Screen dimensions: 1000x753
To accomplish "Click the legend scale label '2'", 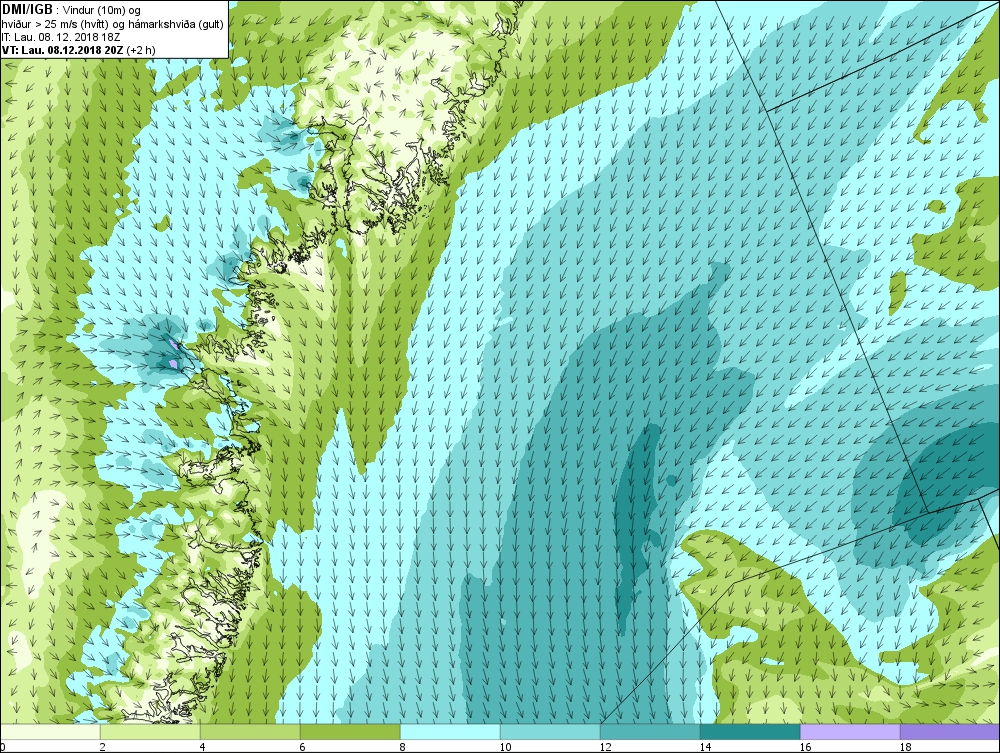I will coord(102,747).
